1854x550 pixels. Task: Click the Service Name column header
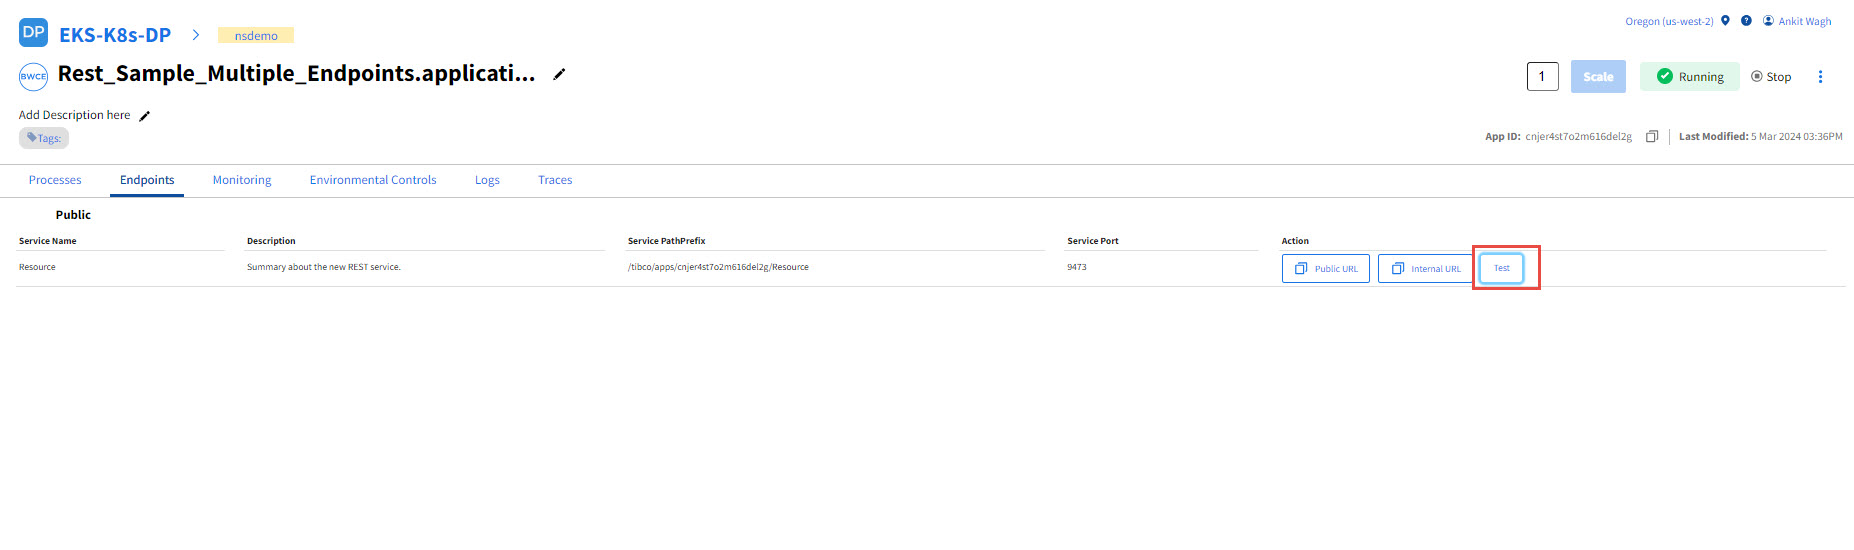click(x=48, y=241)
